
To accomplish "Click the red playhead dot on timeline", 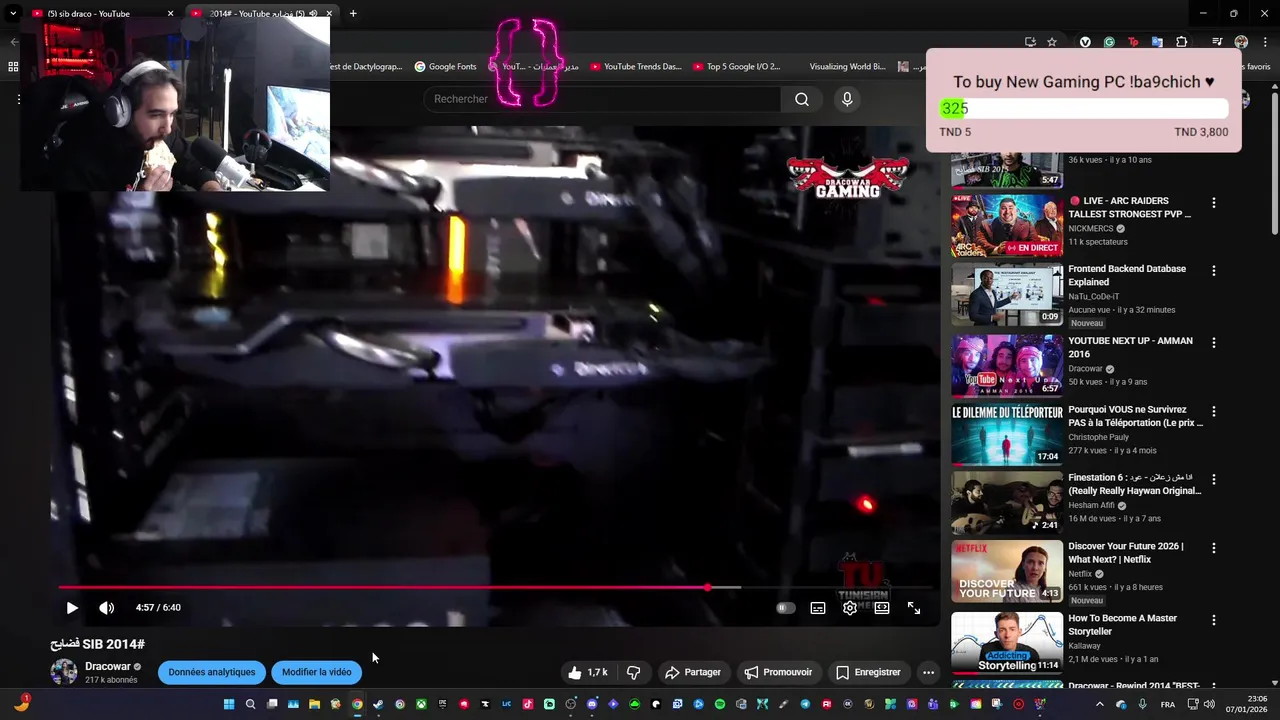I will (x=708, y=587).
